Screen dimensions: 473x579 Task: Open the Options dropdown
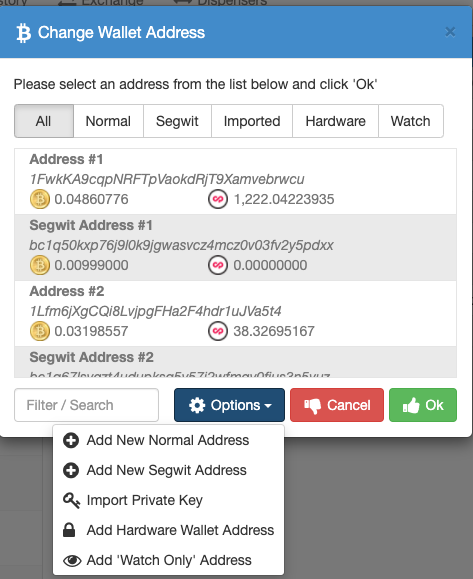click(229, 405)
